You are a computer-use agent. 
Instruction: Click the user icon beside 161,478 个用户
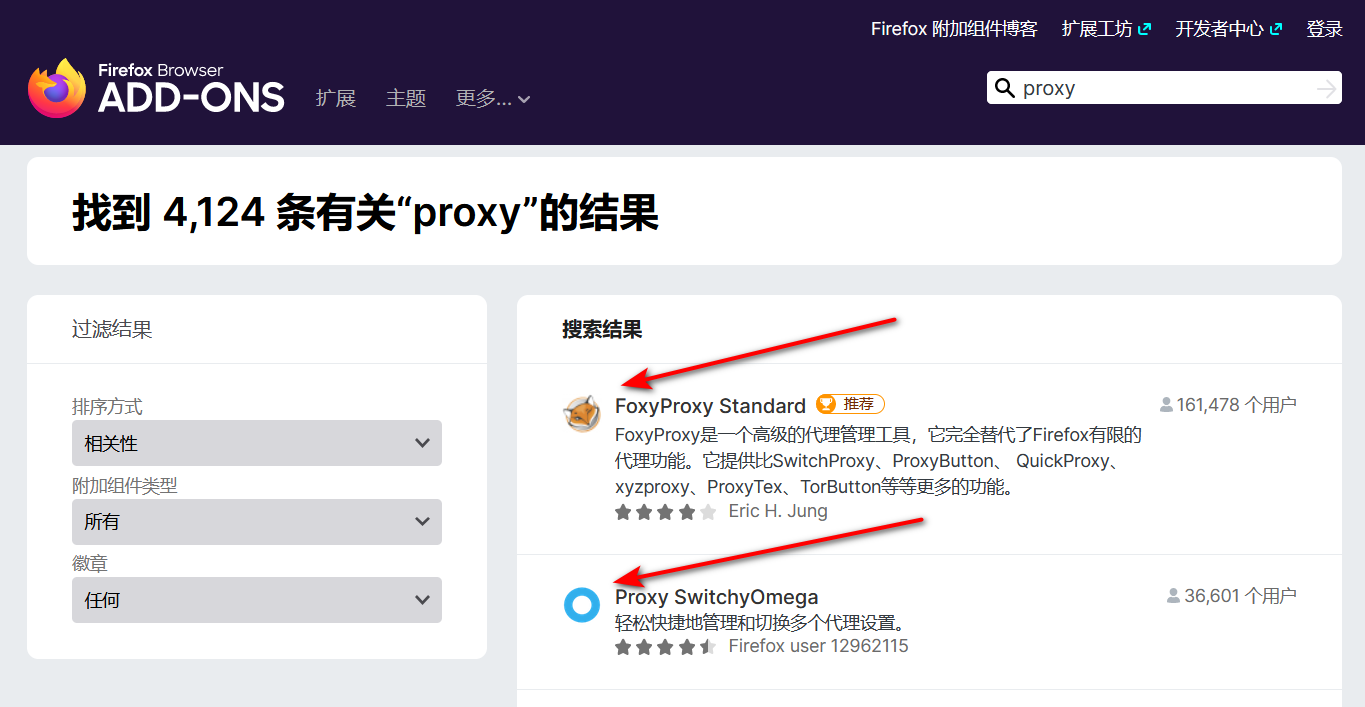[1166, 405]
